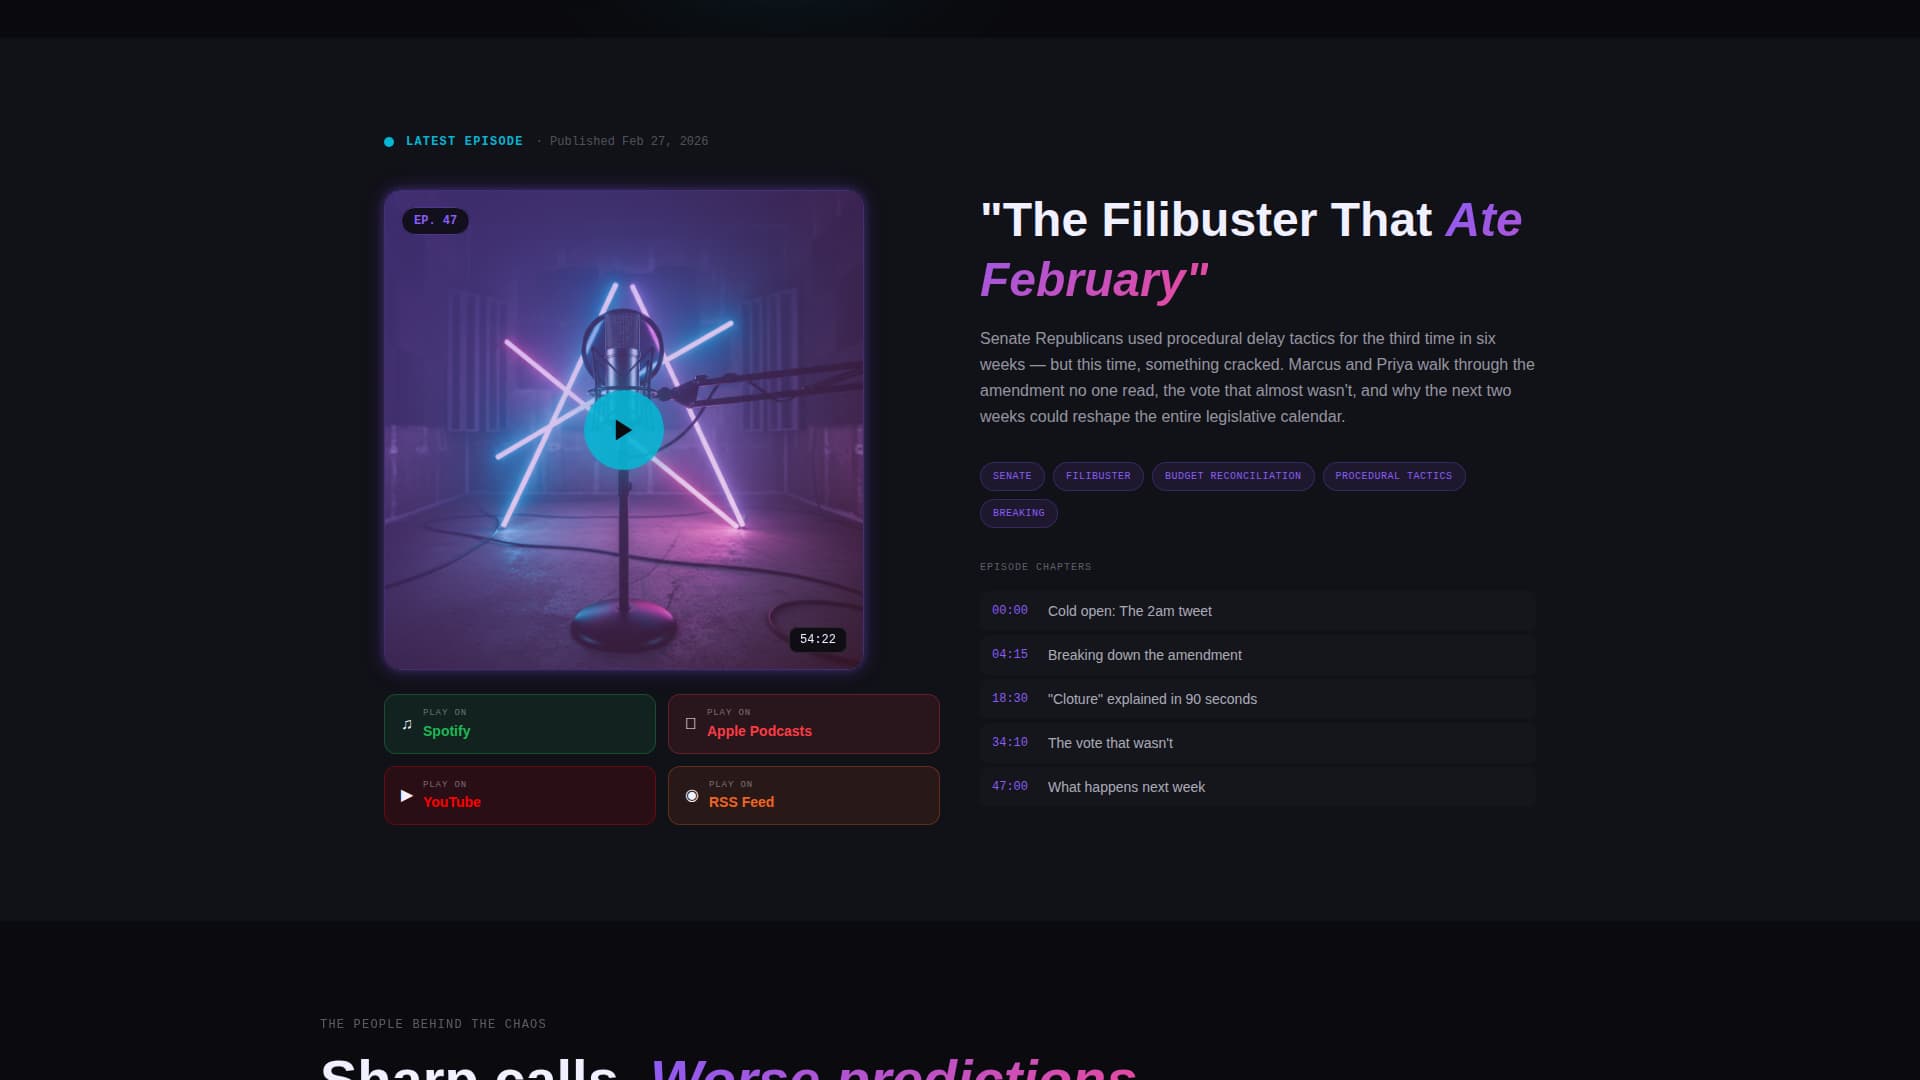The image size is (1920, 1080).
Task: Open the episode on Spotify
Action: [x=520, y=724]
